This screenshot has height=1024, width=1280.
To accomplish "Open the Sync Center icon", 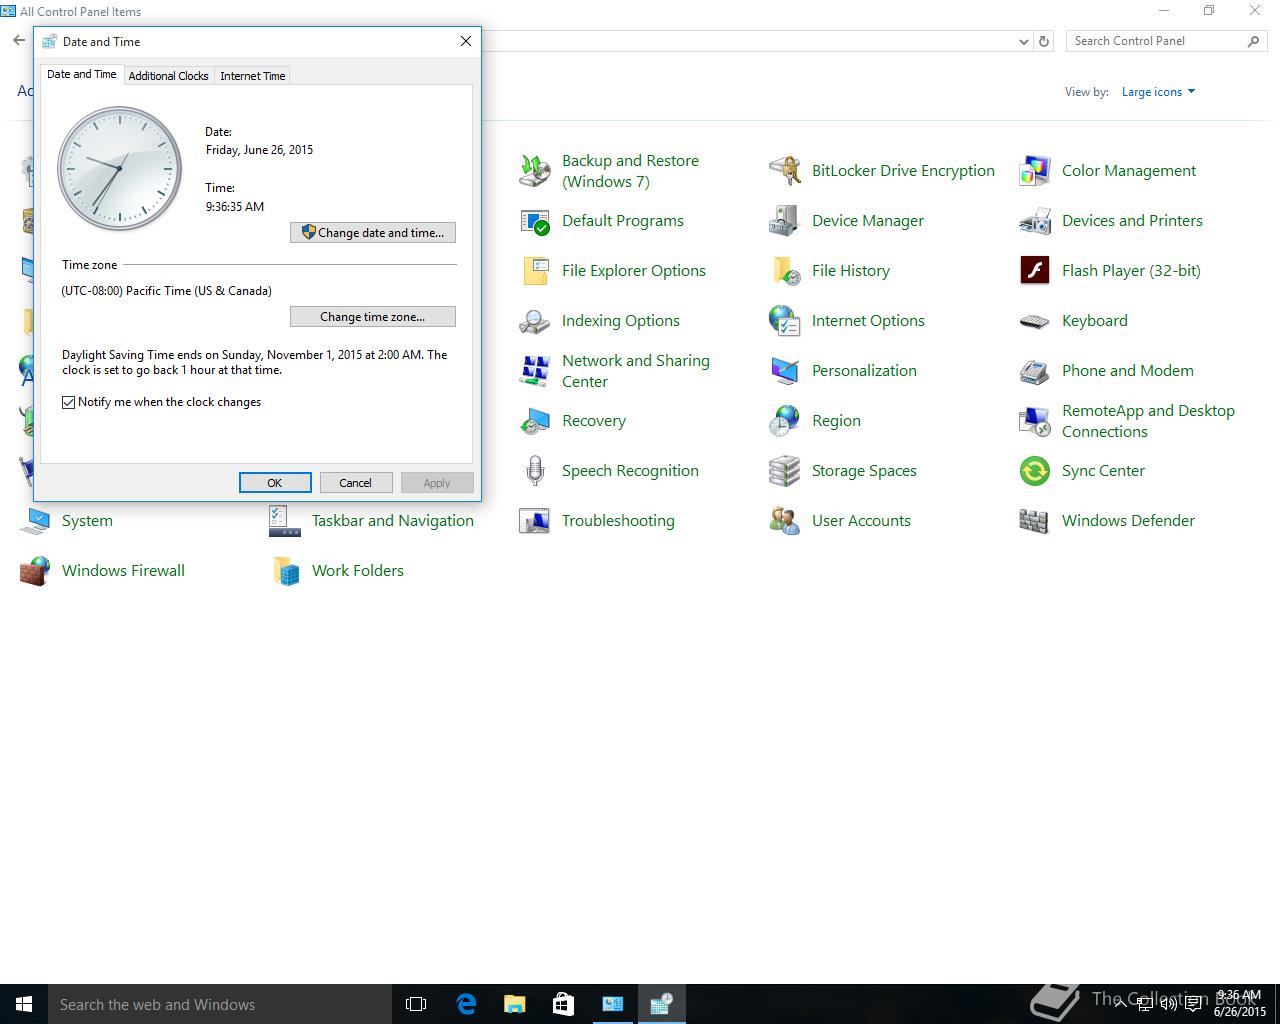I will (x=1035, y=471).
